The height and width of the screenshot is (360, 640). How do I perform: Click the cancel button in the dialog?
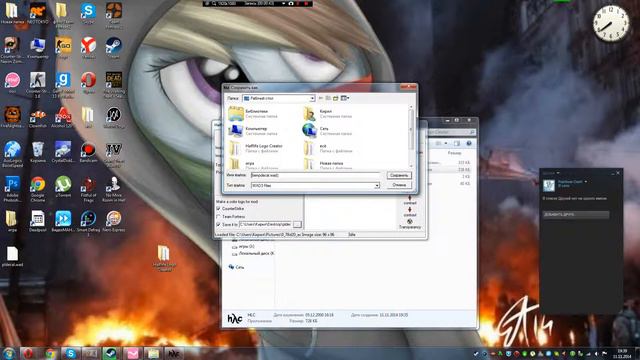(399, 185)
